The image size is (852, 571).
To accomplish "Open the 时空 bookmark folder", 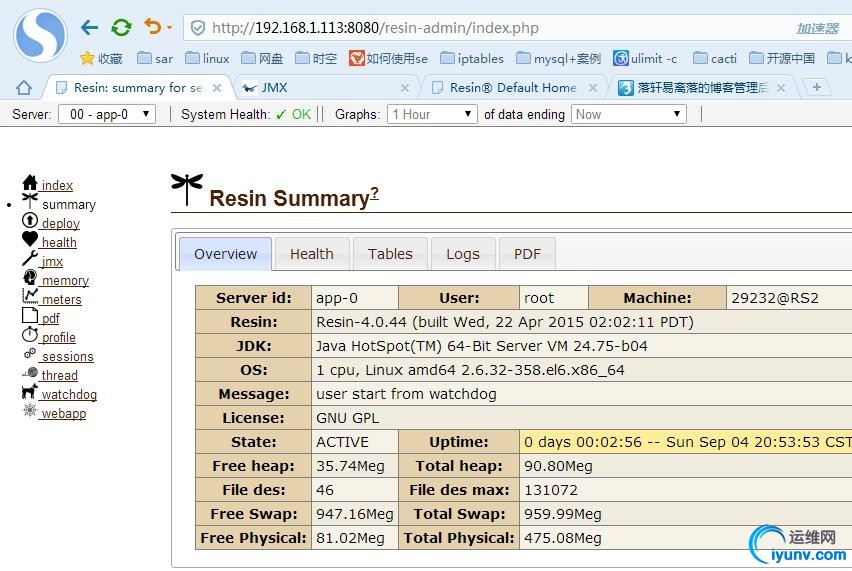I will pos(316,58).
